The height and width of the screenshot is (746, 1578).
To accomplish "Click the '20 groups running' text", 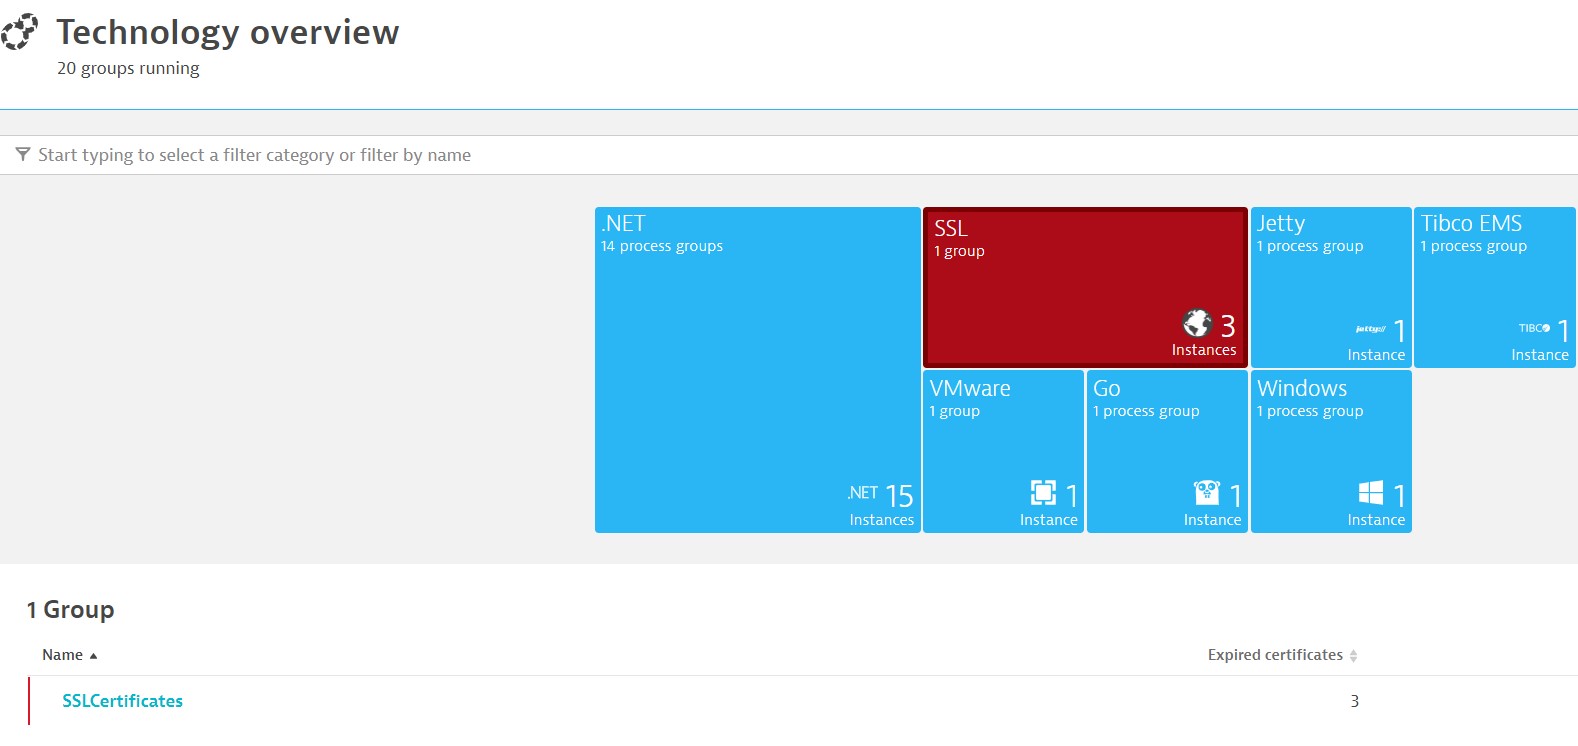I will click(128, 69).
